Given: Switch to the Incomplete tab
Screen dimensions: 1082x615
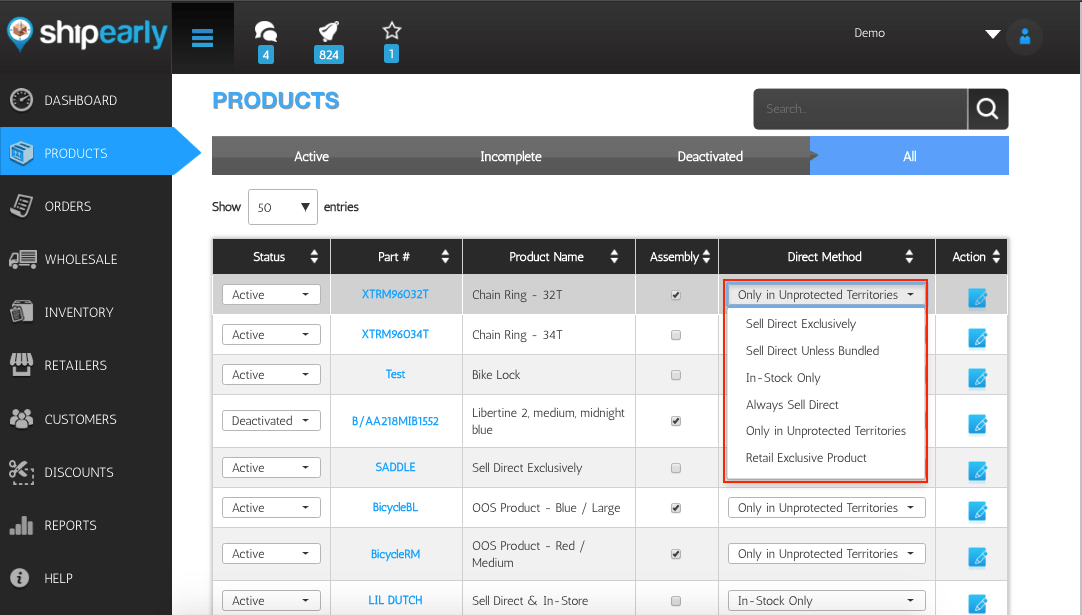Looking at the screenshot, I should point(510,156).
